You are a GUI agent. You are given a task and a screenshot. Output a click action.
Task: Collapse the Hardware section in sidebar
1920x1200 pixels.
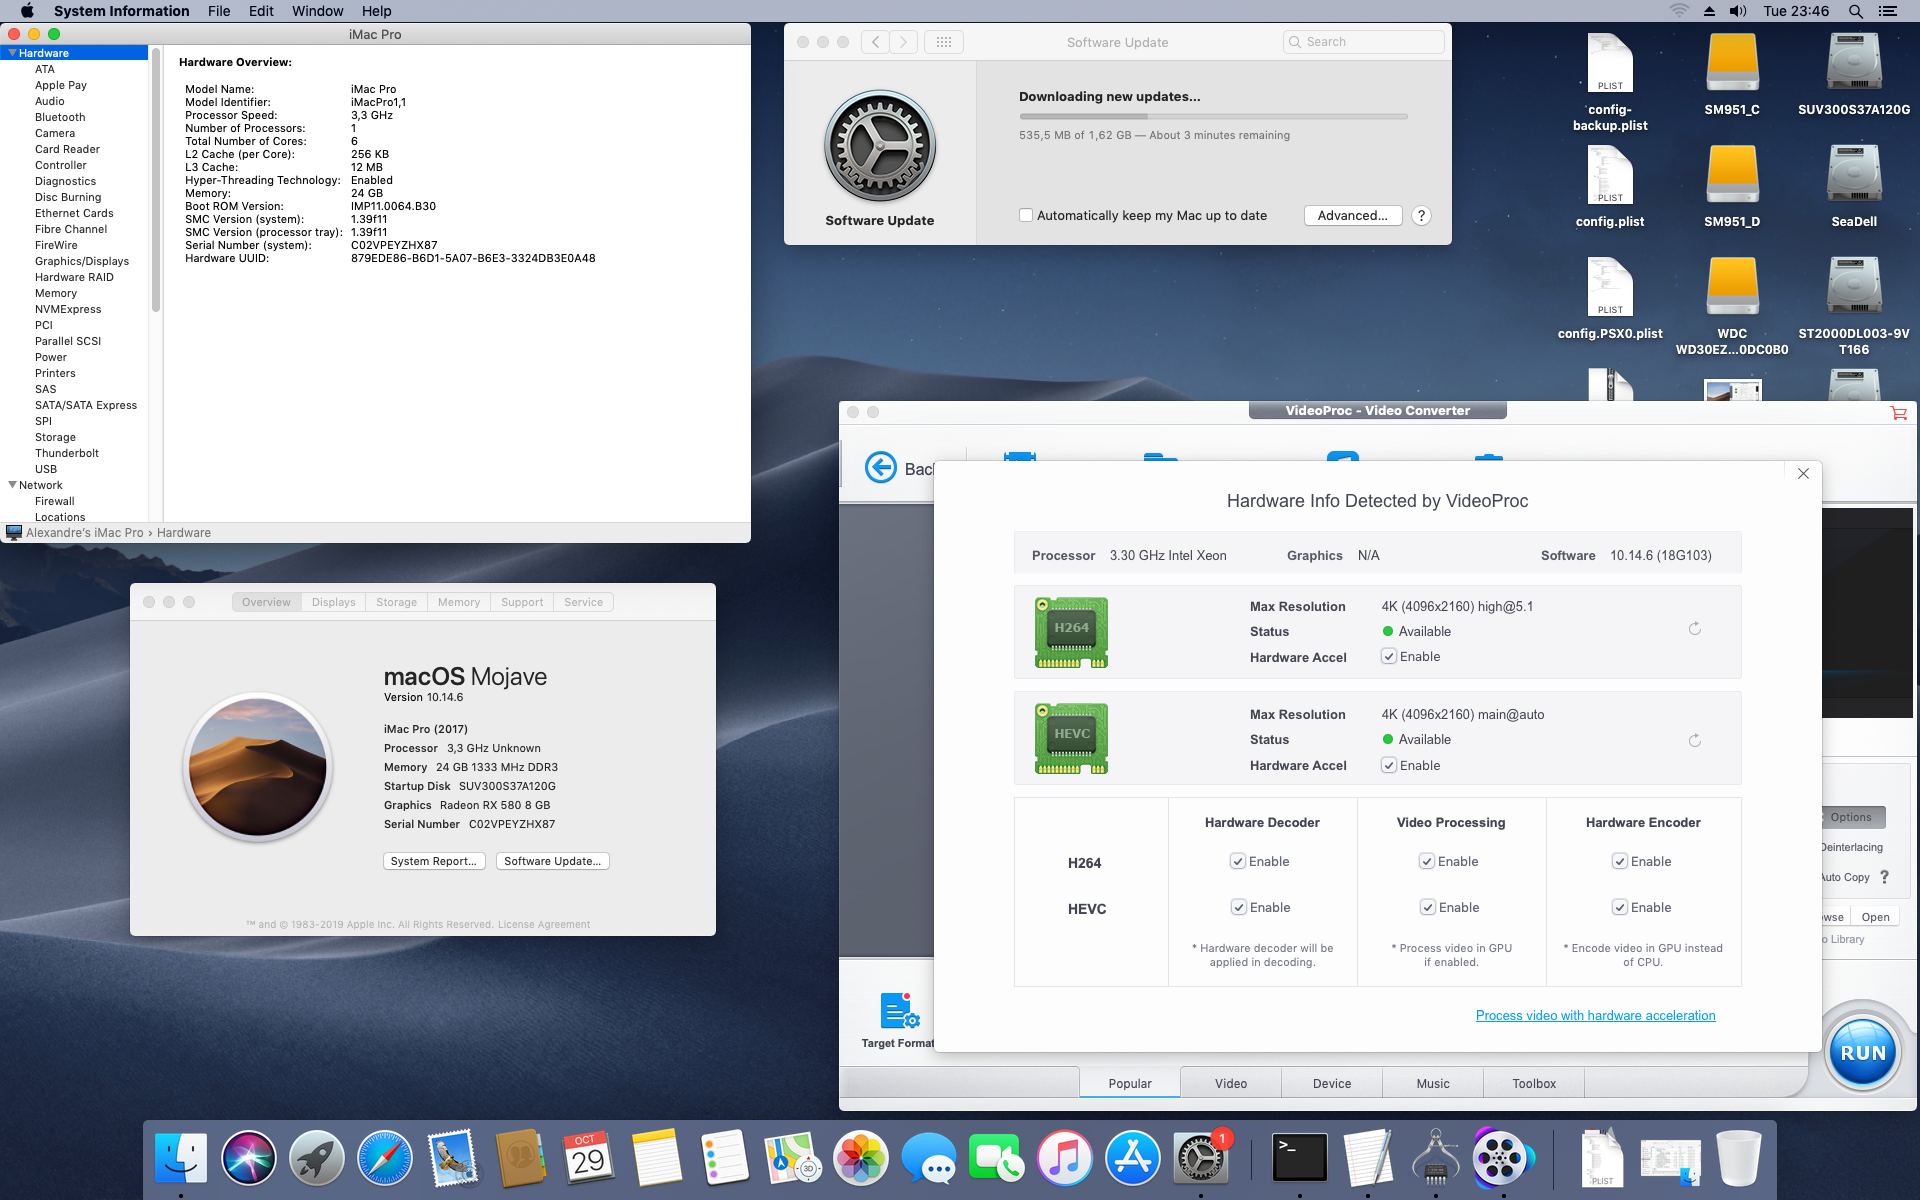[12, 53]
